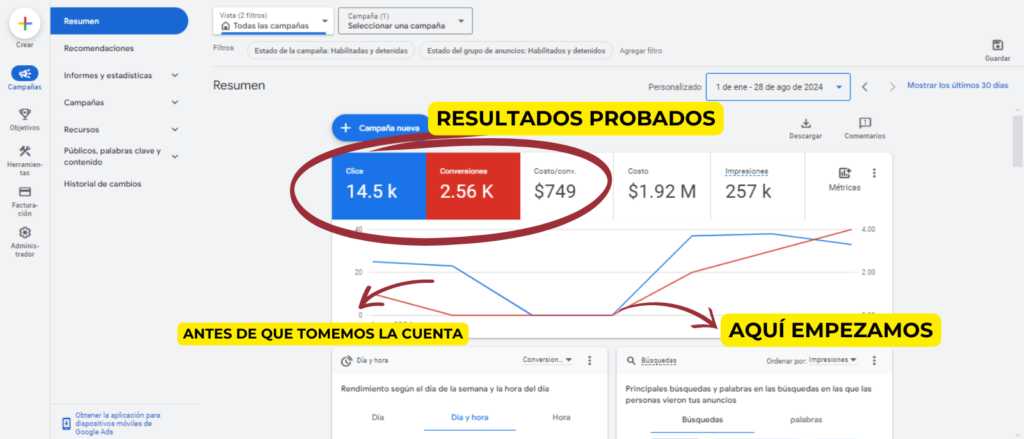Select the Clics metric card
This screenshot has width=1024, height=439.
pos(379,185)
